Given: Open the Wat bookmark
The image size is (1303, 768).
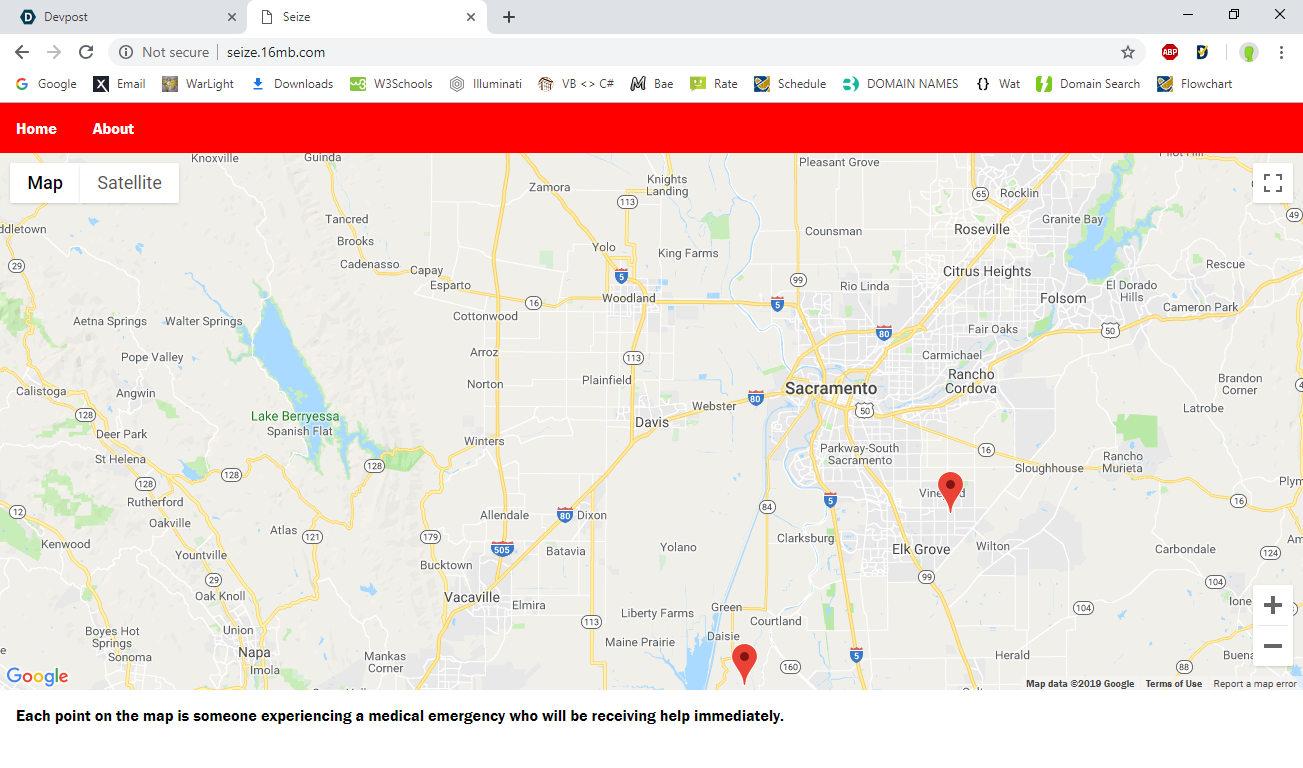Looking at the screenshot, I should (x=998, y=84).
